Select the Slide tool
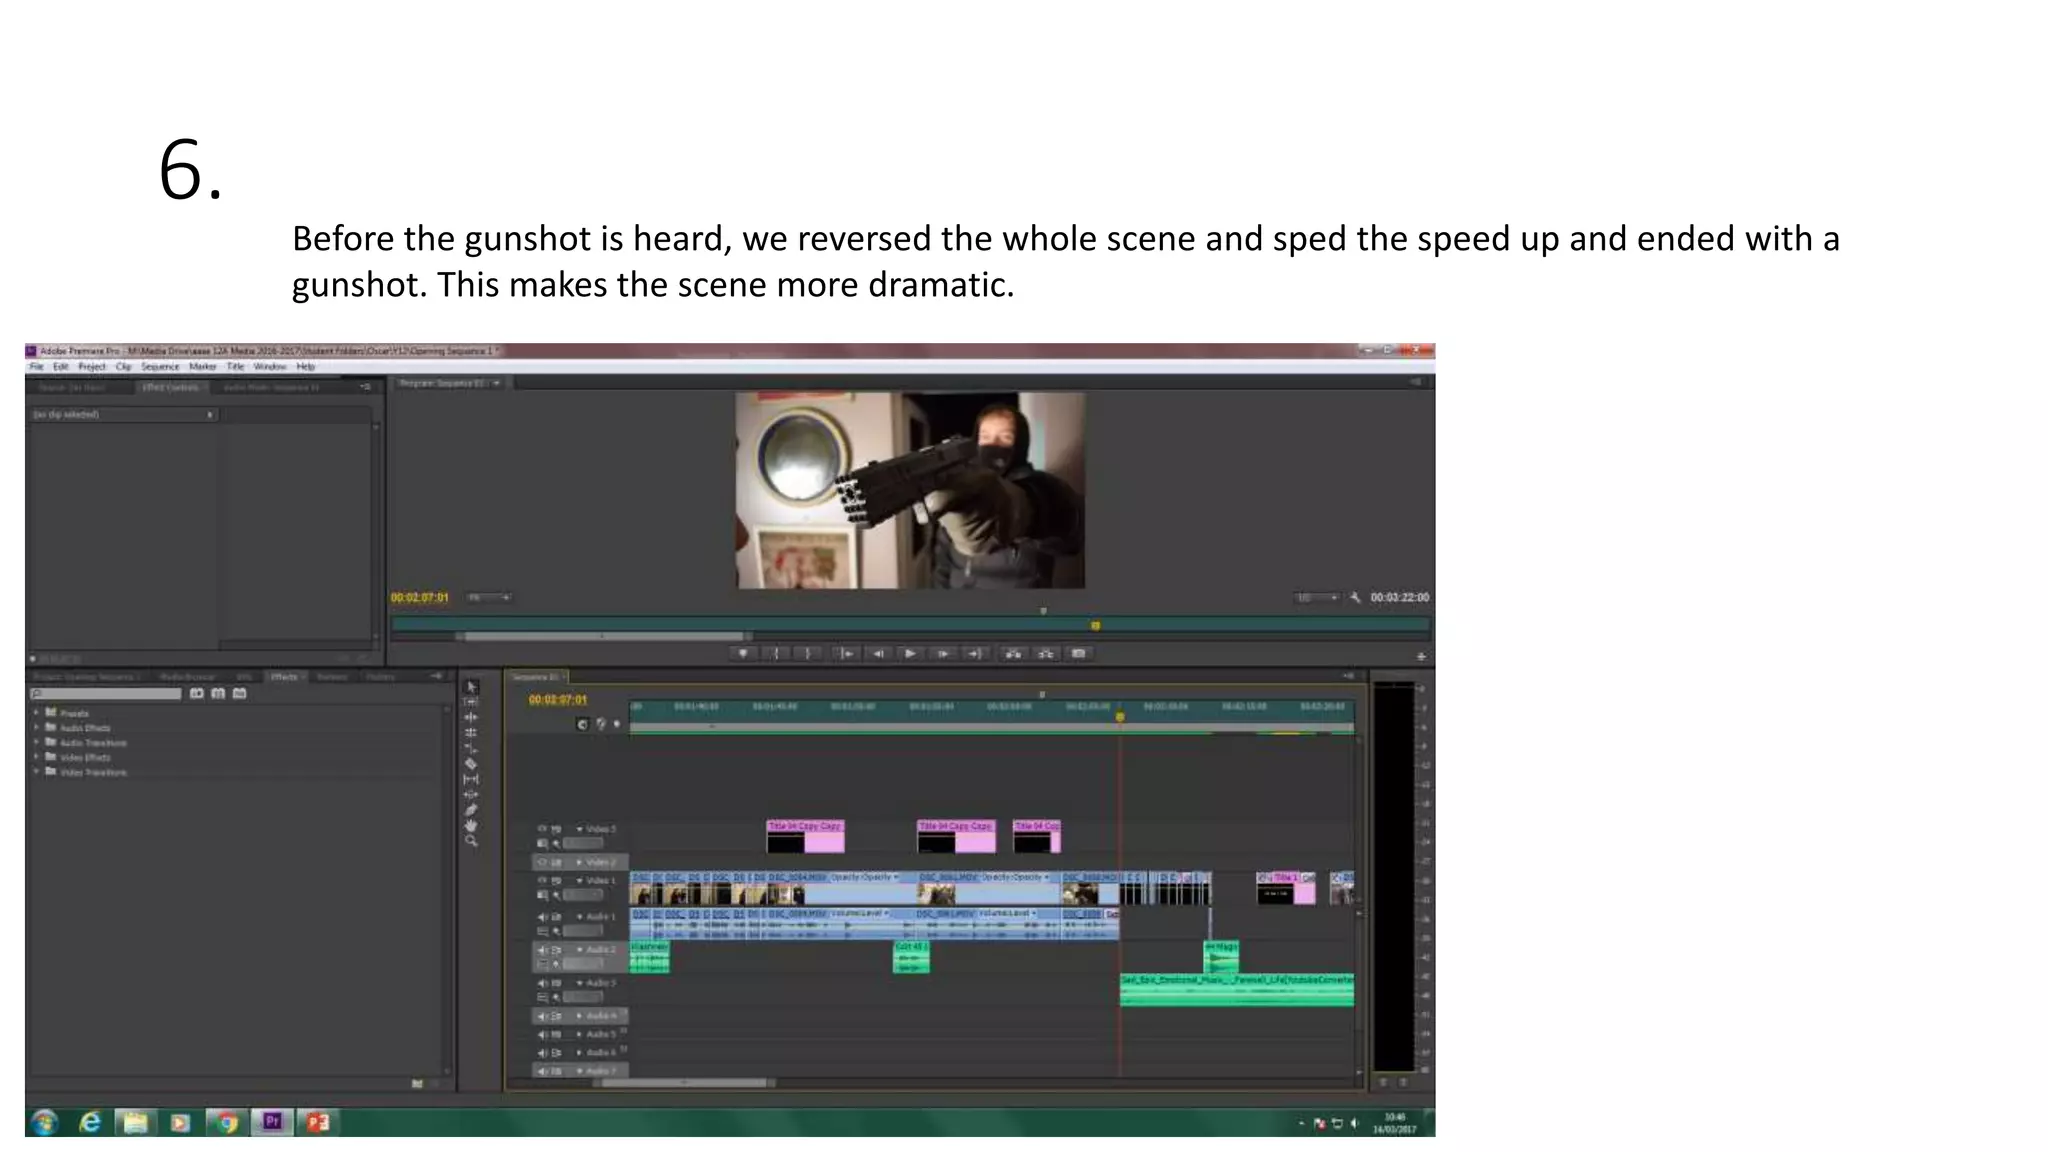2048x1152 pixels. 472,794
